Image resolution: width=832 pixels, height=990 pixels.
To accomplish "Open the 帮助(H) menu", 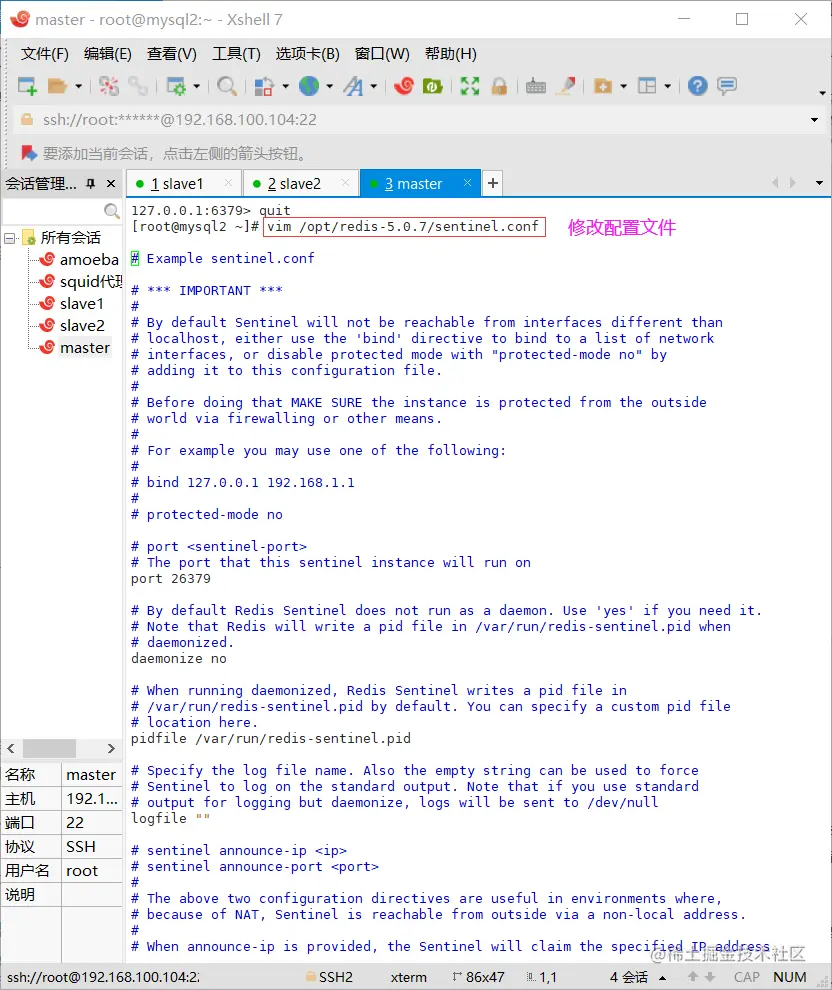I will coord(451,54).
